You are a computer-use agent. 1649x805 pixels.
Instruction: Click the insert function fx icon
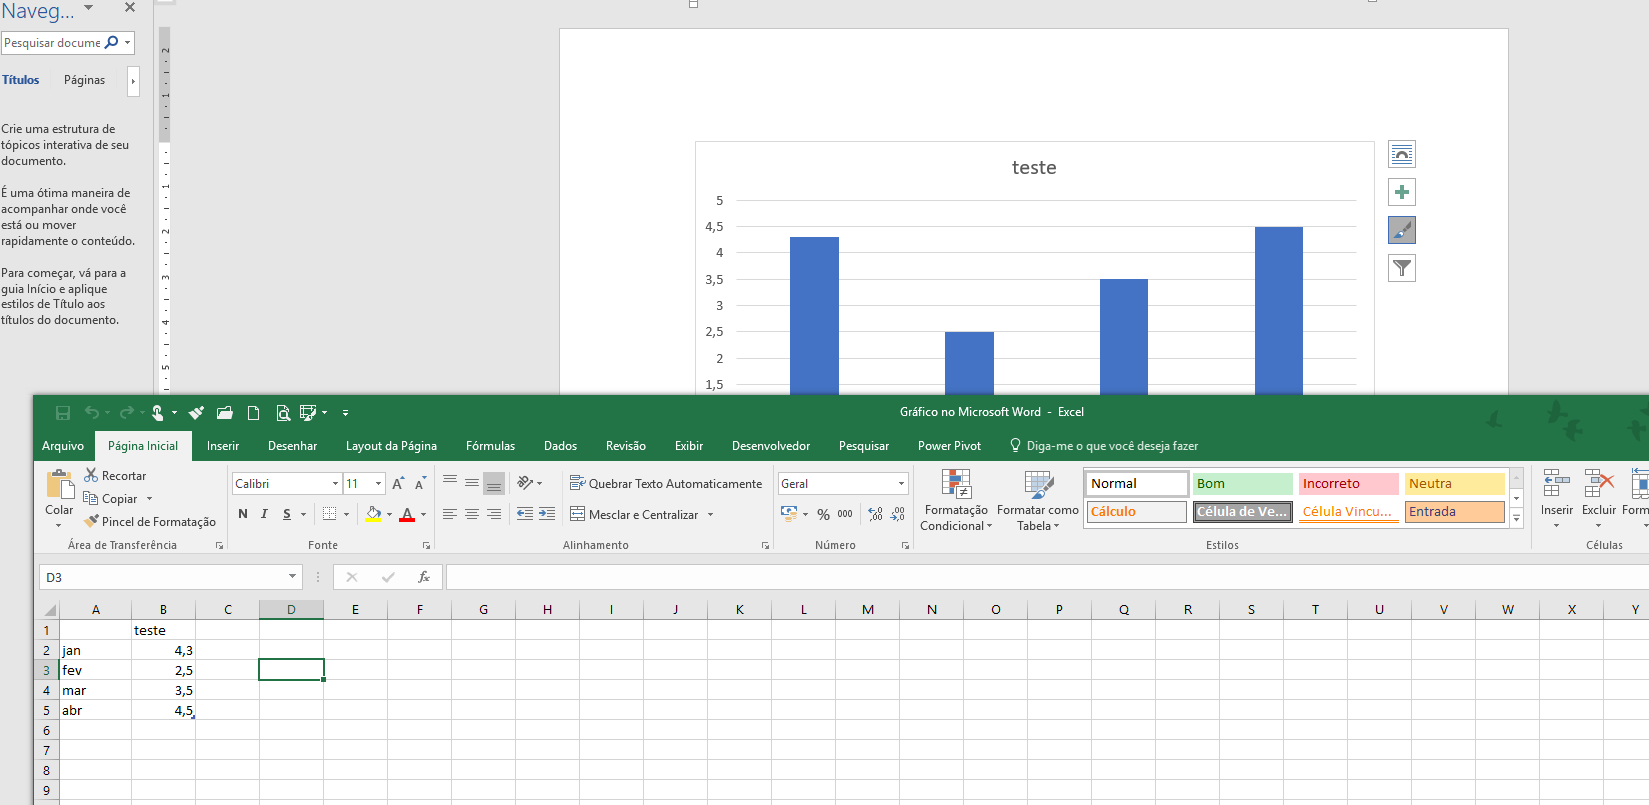424,577
